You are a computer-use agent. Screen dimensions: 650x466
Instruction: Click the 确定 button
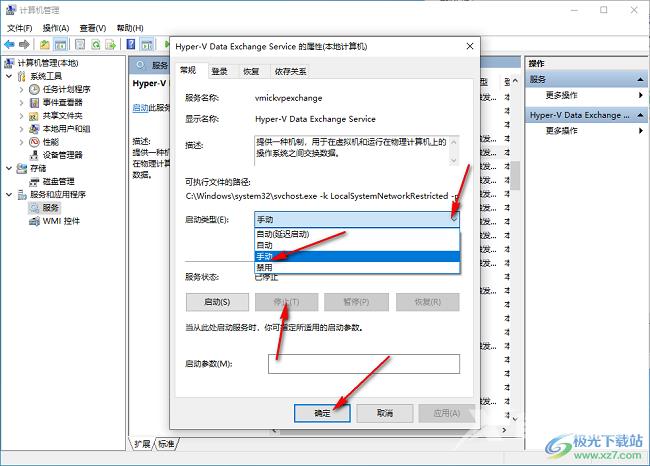(x=322, y=413)
